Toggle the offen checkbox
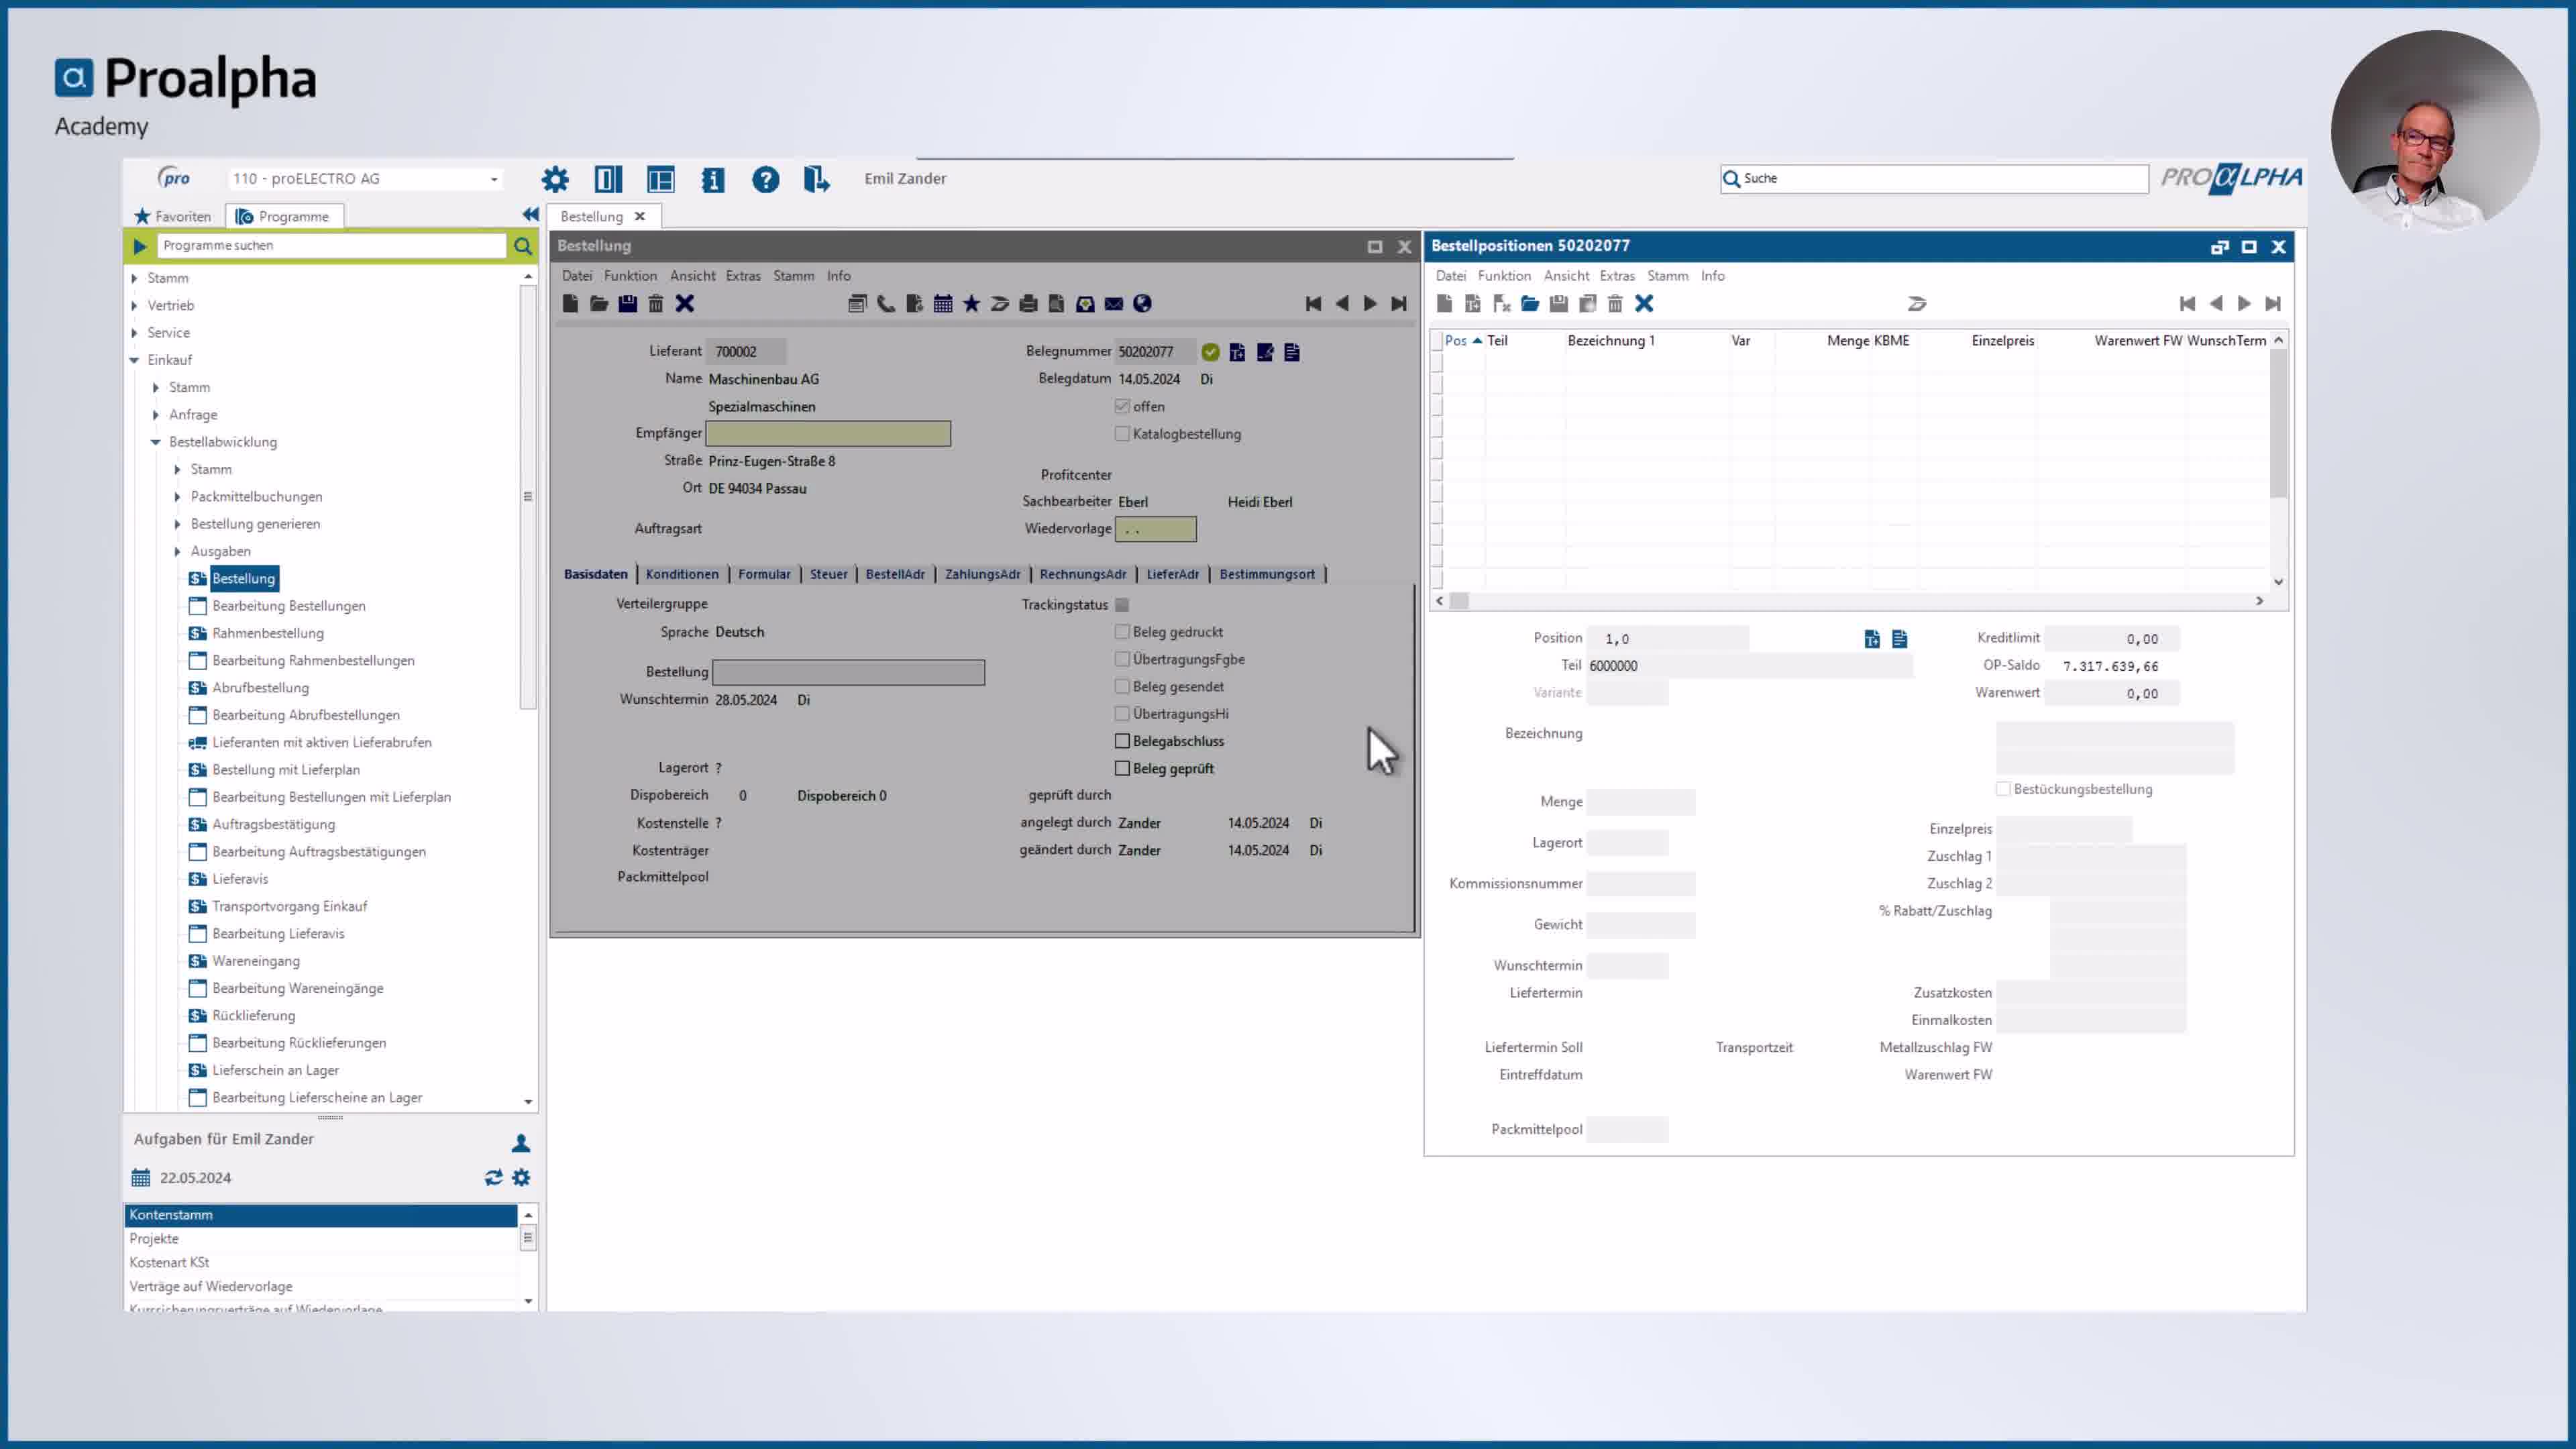The height and width of the screenshot is (1449, 2576). click(1122, 406)
